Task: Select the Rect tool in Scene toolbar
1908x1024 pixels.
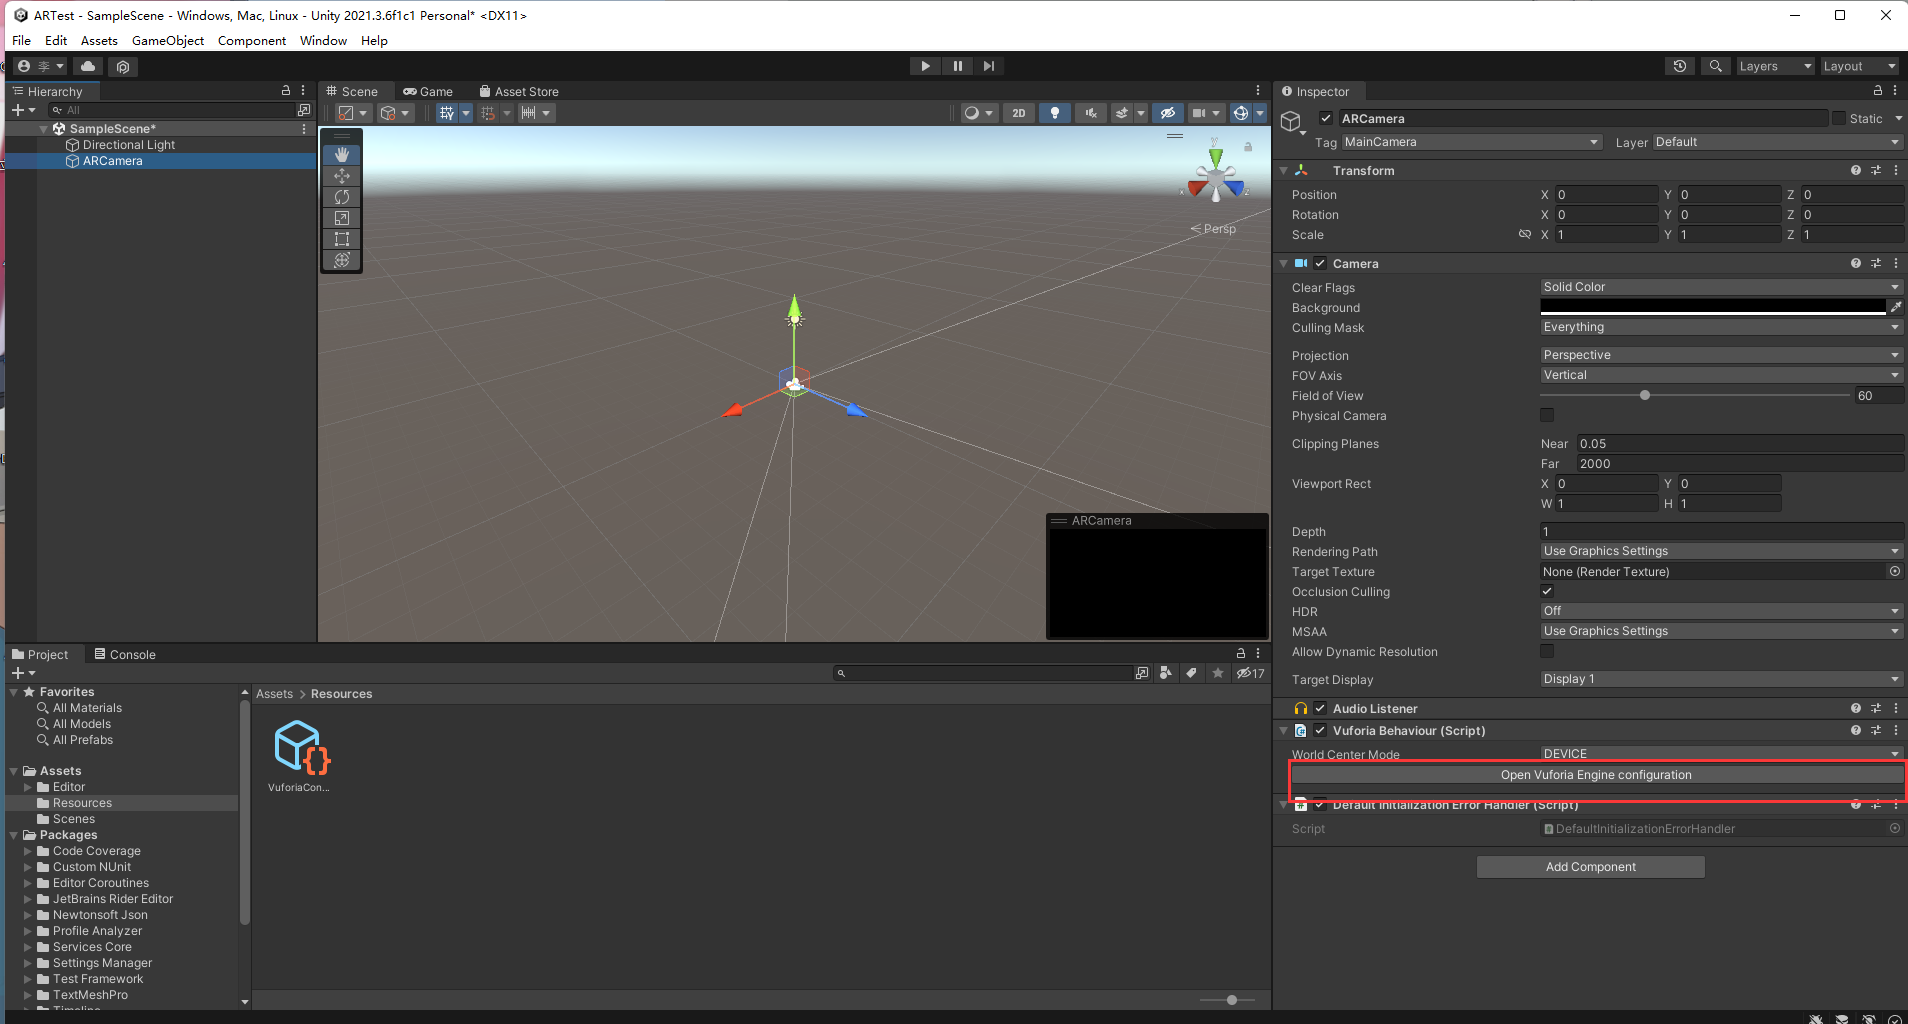Action: pyautogui.click(x=342, y=239)
